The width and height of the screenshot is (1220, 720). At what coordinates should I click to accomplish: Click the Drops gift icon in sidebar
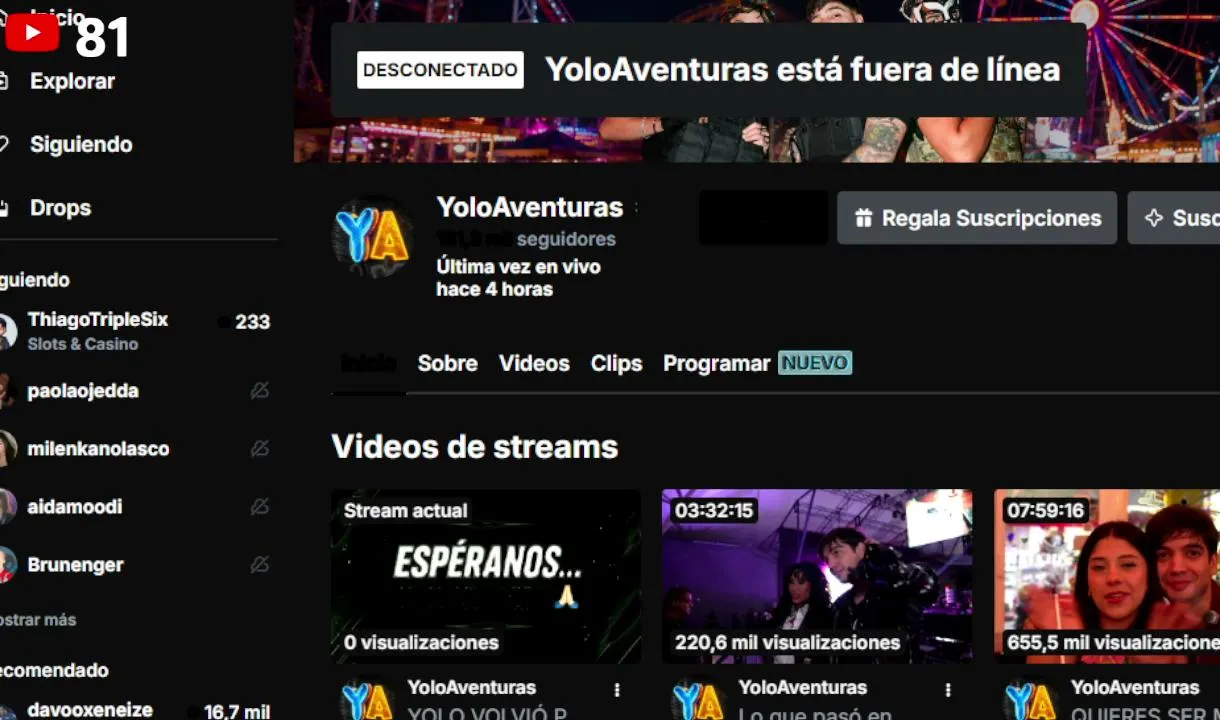(x=4, y=208)
